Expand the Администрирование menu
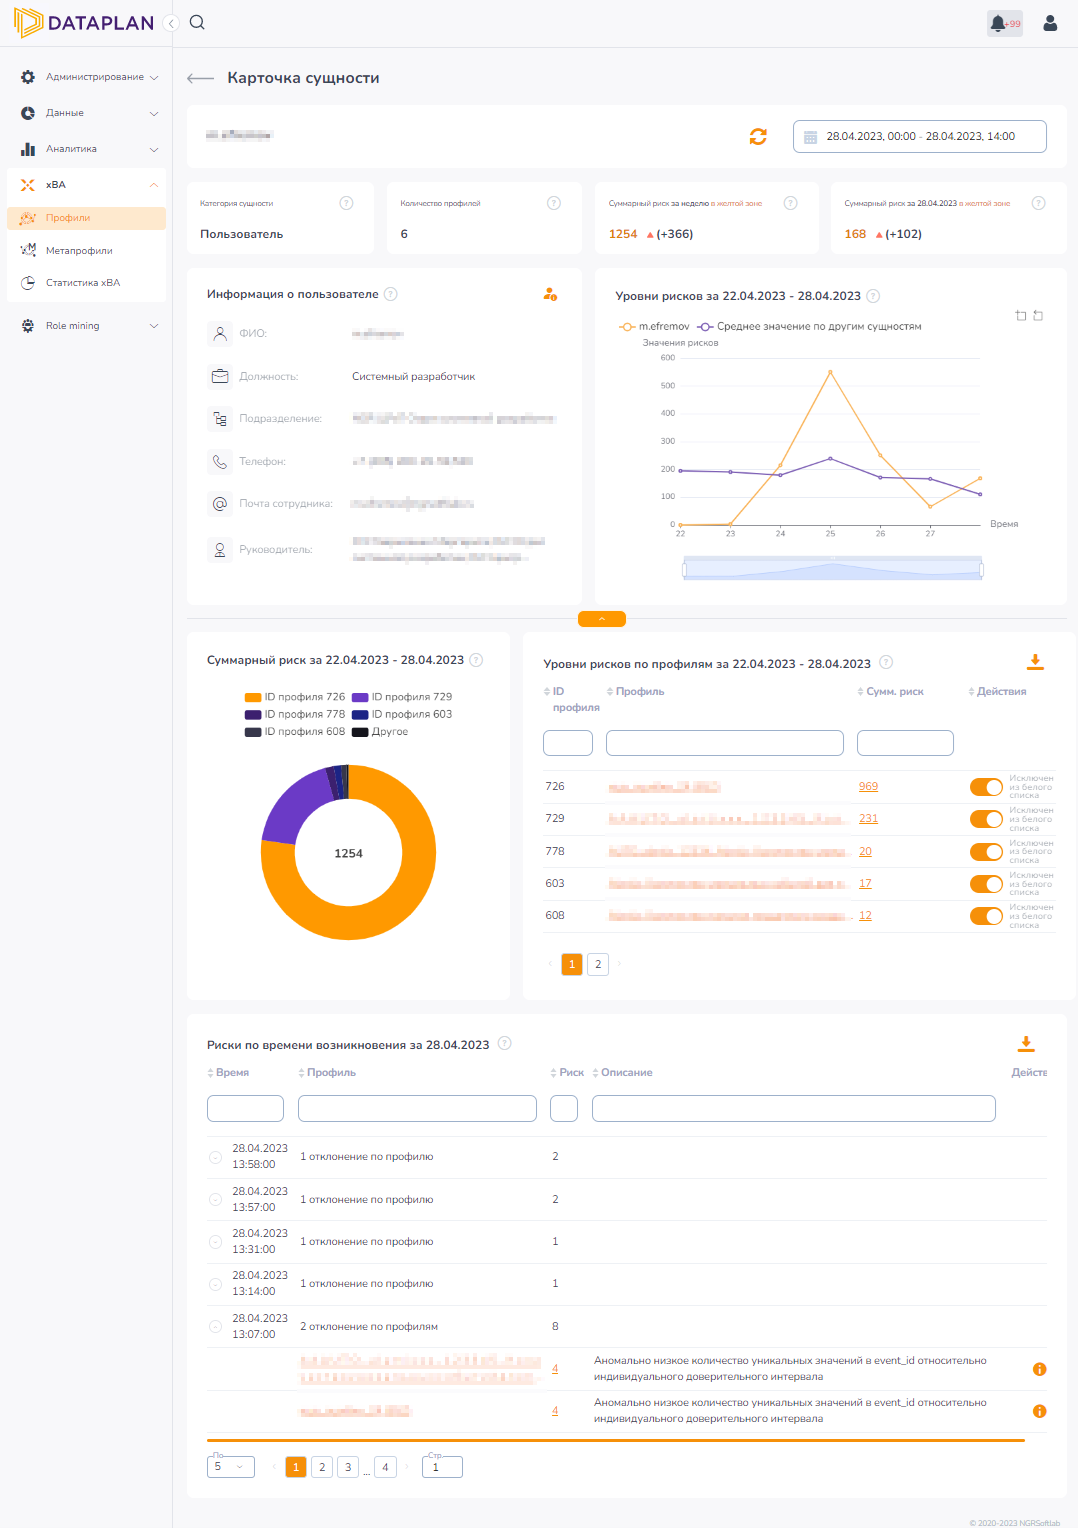1078x1528 pixels. click(90, 77)
